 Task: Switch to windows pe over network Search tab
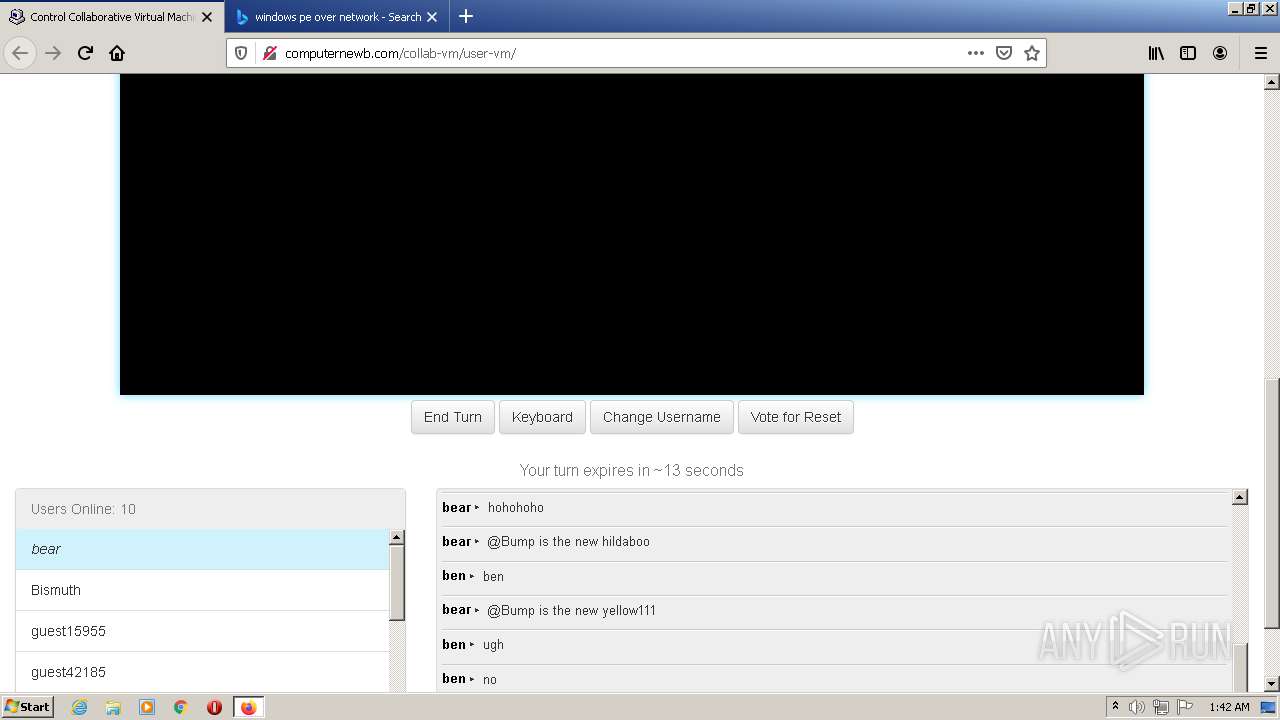click(337, 17)
